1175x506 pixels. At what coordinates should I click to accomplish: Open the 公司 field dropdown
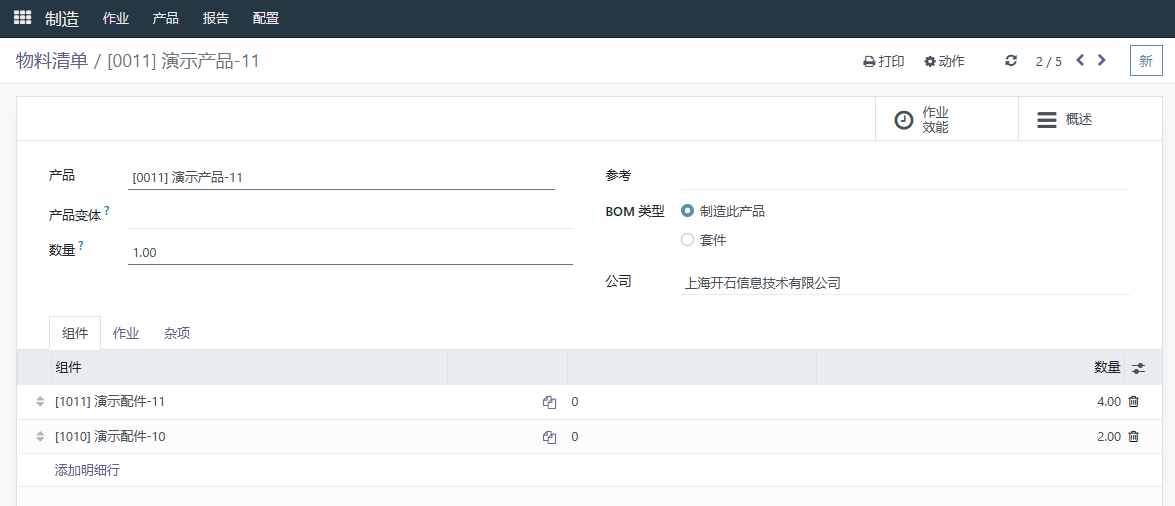904,283
